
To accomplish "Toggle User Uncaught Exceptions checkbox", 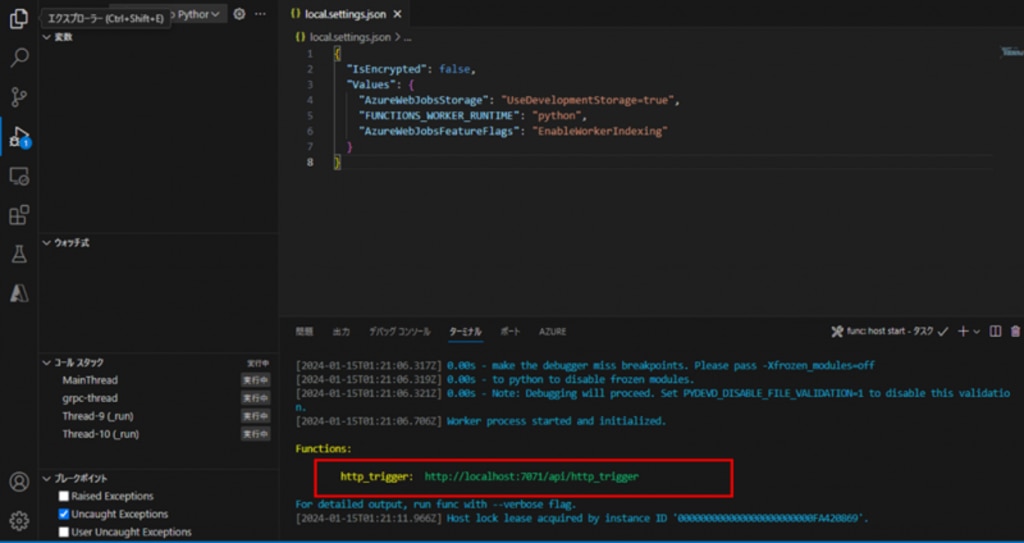I will [x=64, y=532].
